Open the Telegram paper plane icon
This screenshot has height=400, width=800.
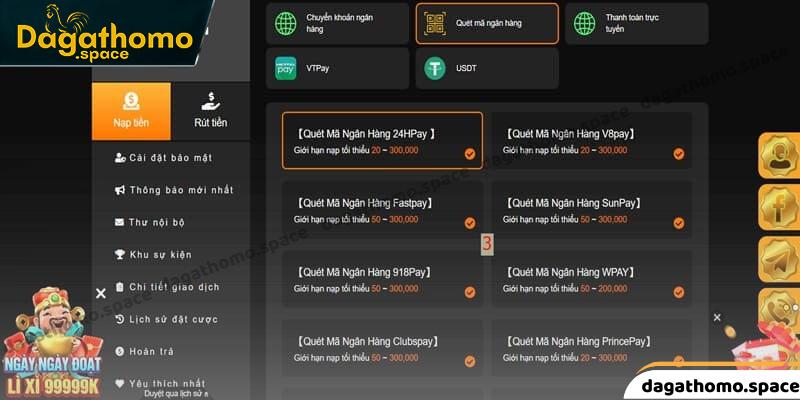pyautogui.click(x=778, y=260)
